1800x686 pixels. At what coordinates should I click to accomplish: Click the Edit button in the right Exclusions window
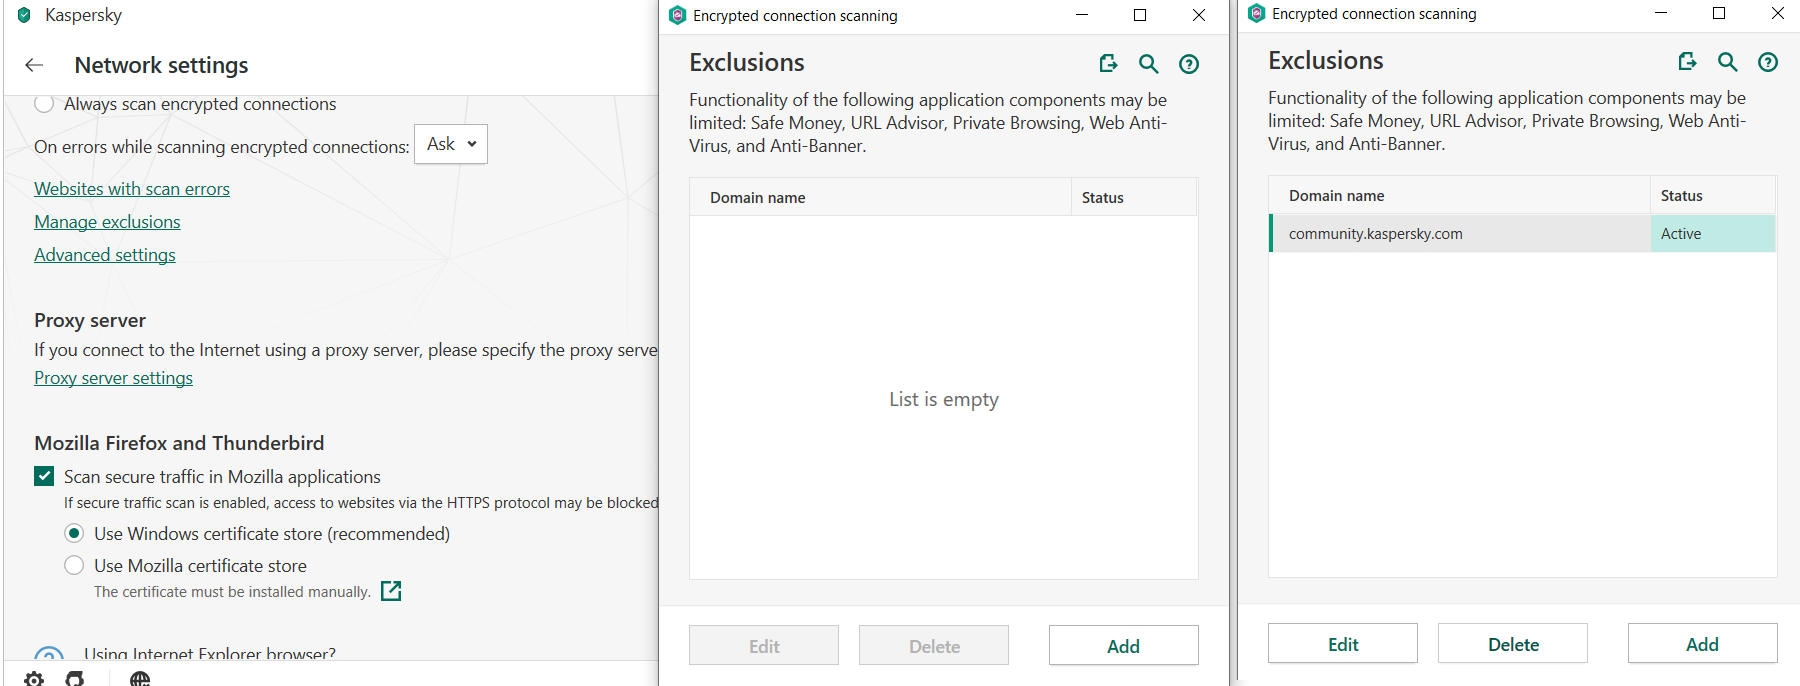[1343, 643]
